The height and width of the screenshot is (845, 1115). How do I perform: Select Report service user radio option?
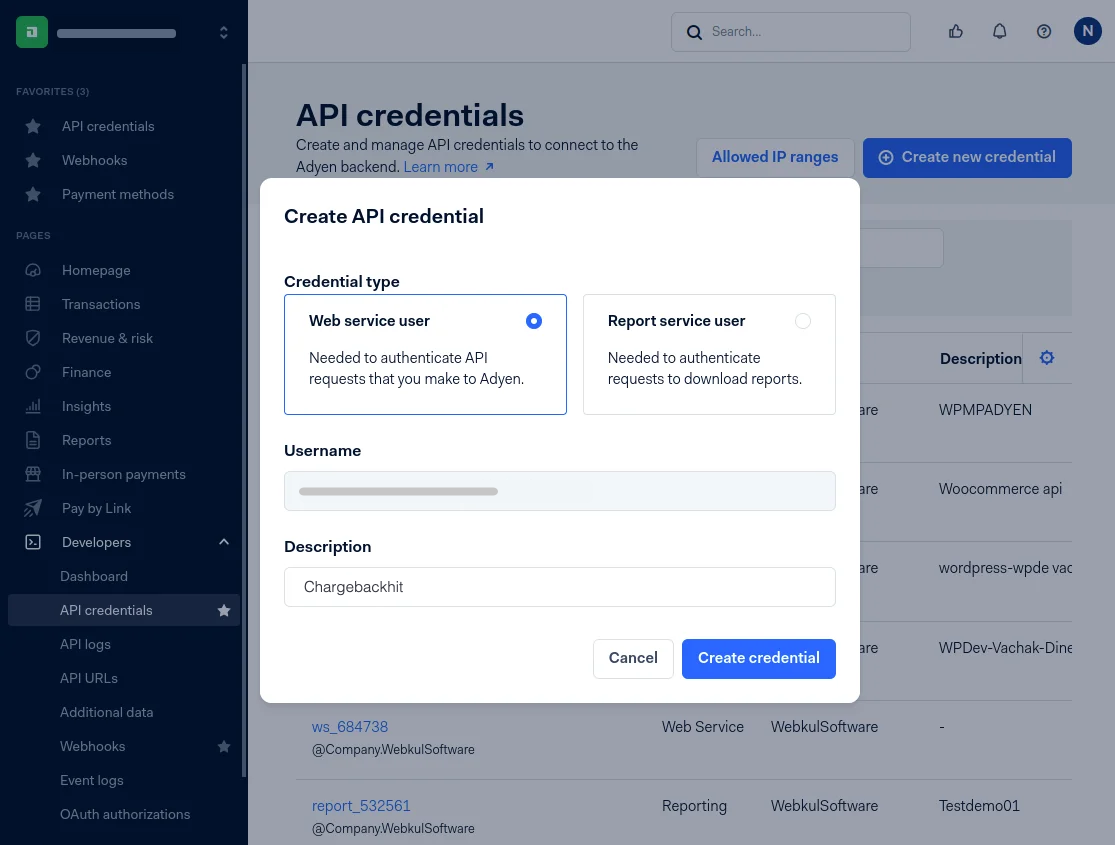point(802,321)
